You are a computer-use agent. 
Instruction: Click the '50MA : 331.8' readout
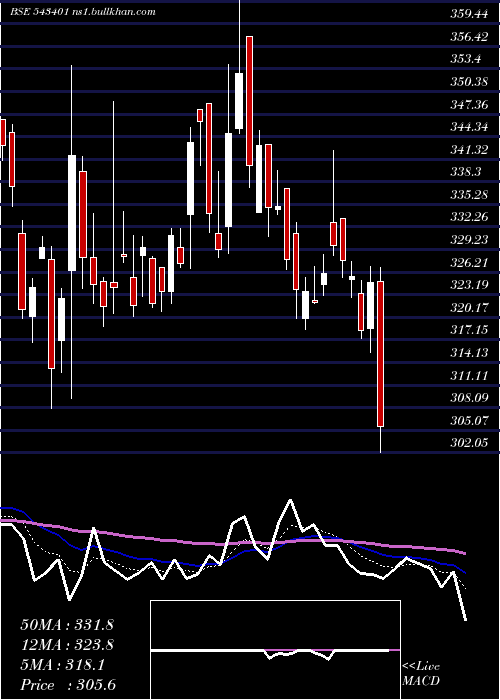point(67,625)
